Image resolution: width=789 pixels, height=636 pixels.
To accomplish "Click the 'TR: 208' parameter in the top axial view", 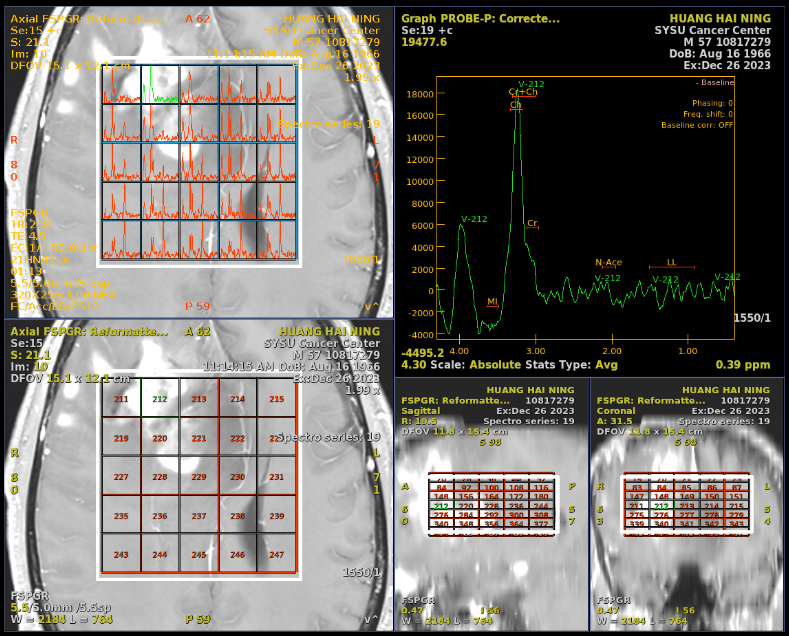I will tap(30, 224).
